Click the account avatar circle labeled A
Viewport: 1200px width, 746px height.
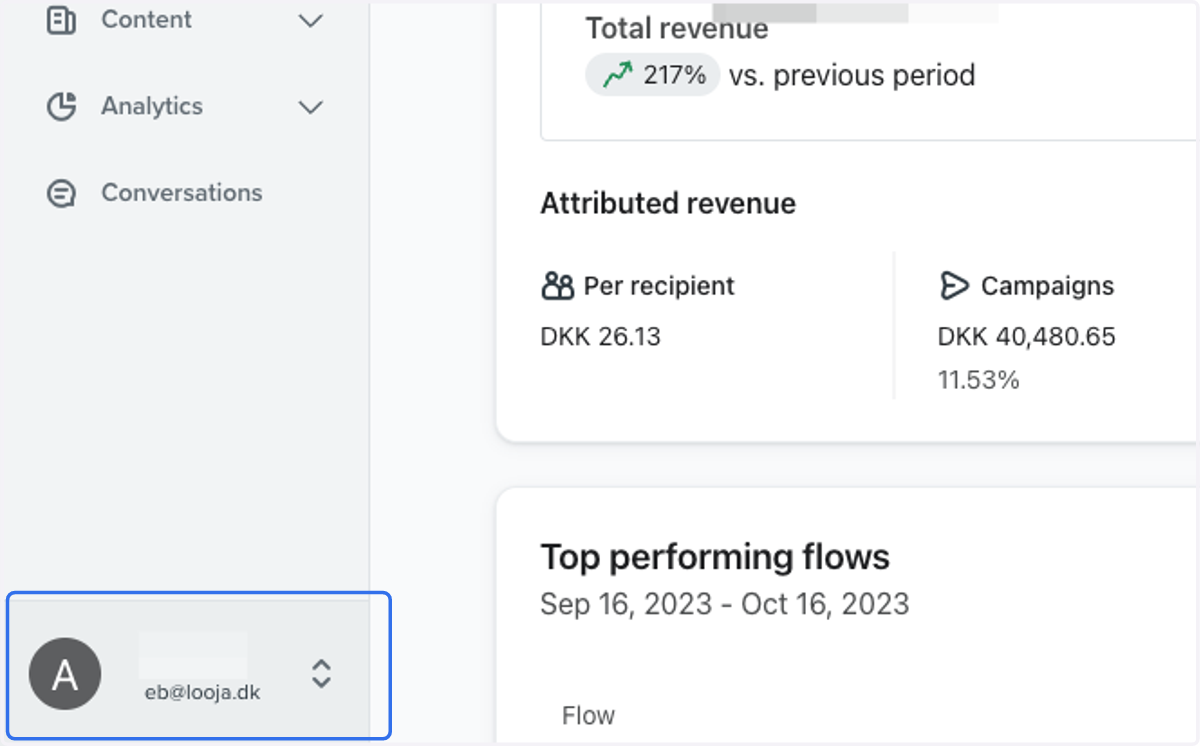click(65, 675)
